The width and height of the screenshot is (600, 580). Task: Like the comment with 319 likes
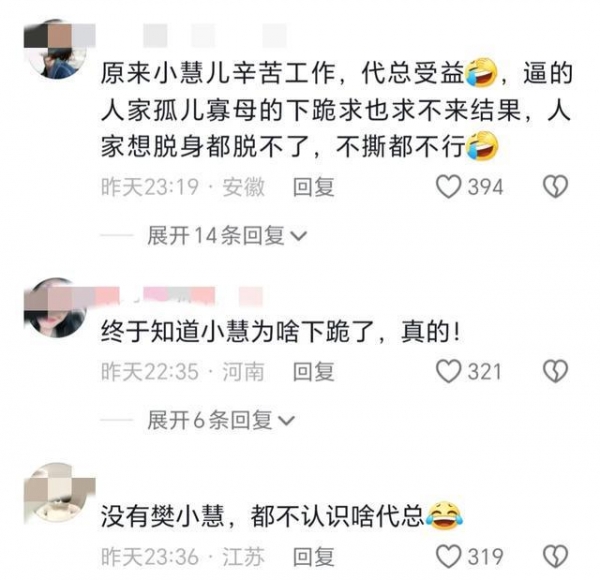tap(448, 556)
